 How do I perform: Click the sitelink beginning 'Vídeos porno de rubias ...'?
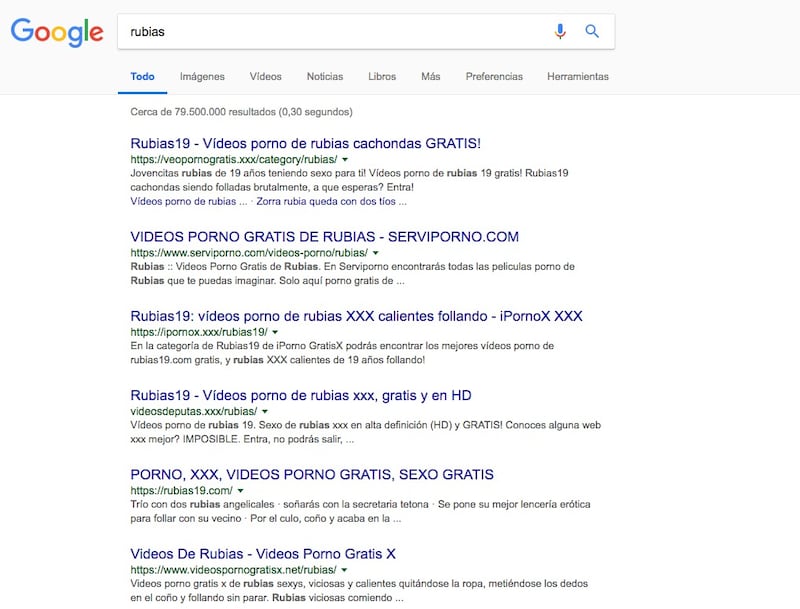click(x=189, y=201)
